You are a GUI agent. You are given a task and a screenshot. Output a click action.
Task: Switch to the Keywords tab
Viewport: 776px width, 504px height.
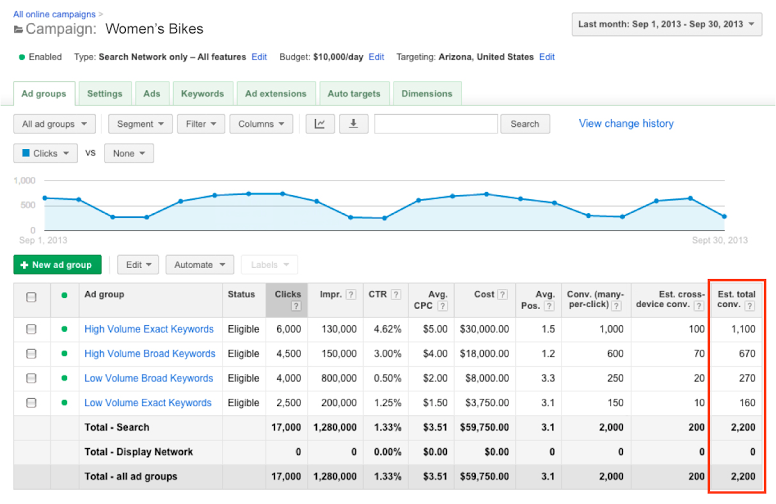click(202, 94)
